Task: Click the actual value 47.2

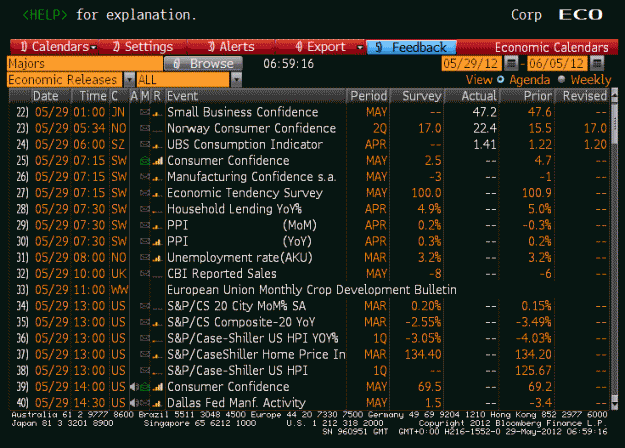Action: pyautogui.click(x=484, y=112)
